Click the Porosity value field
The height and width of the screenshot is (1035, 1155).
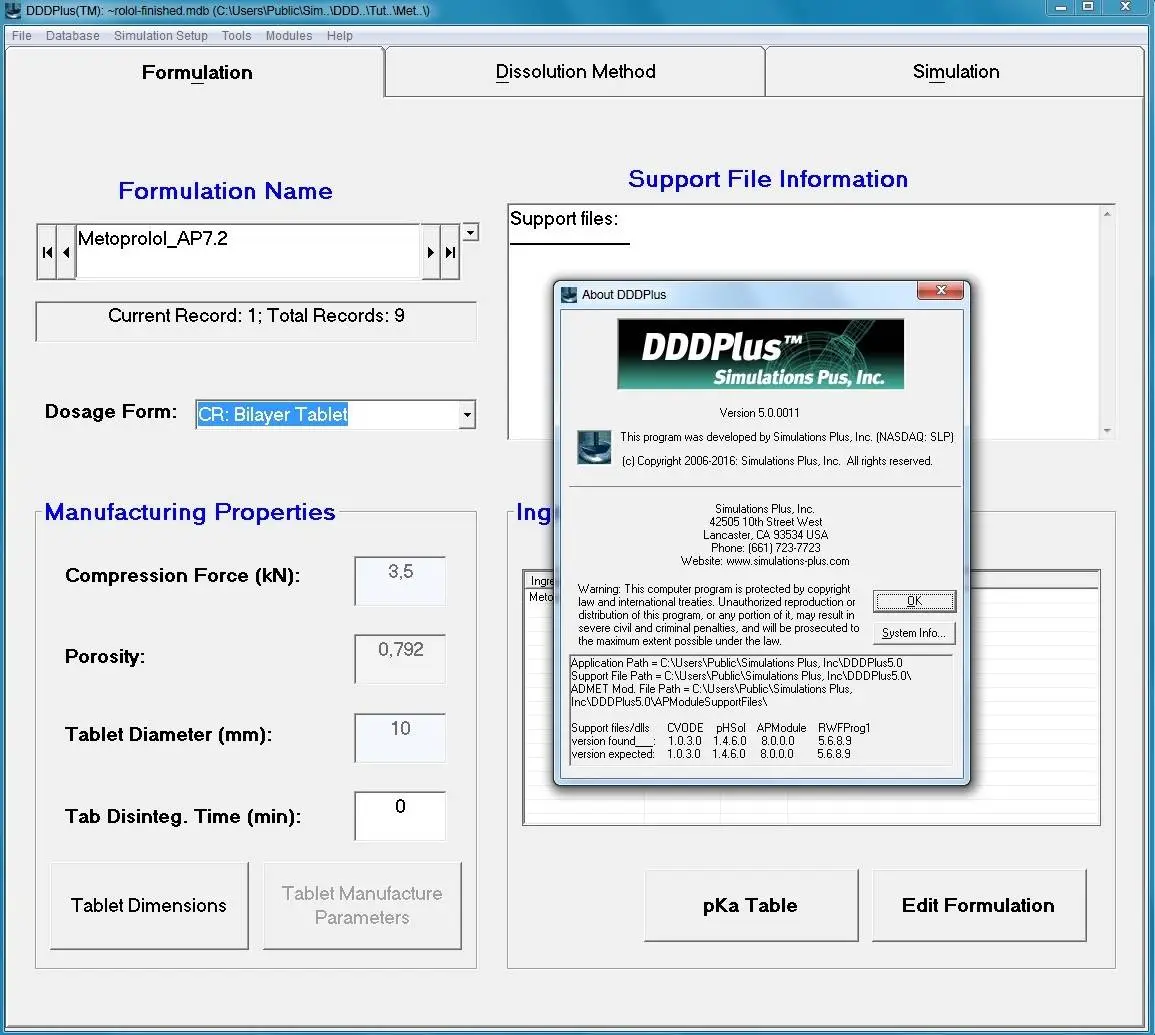pyautogui.click(x=400, y=659)
